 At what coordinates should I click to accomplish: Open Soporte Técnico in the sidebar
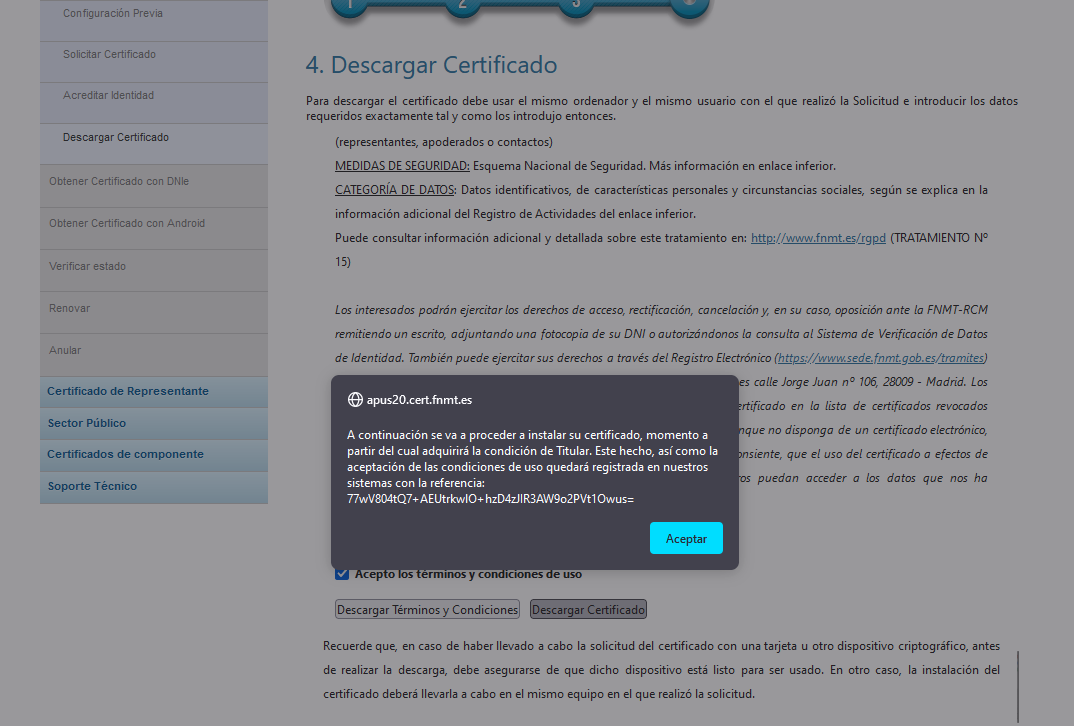(x=92, y=486)
